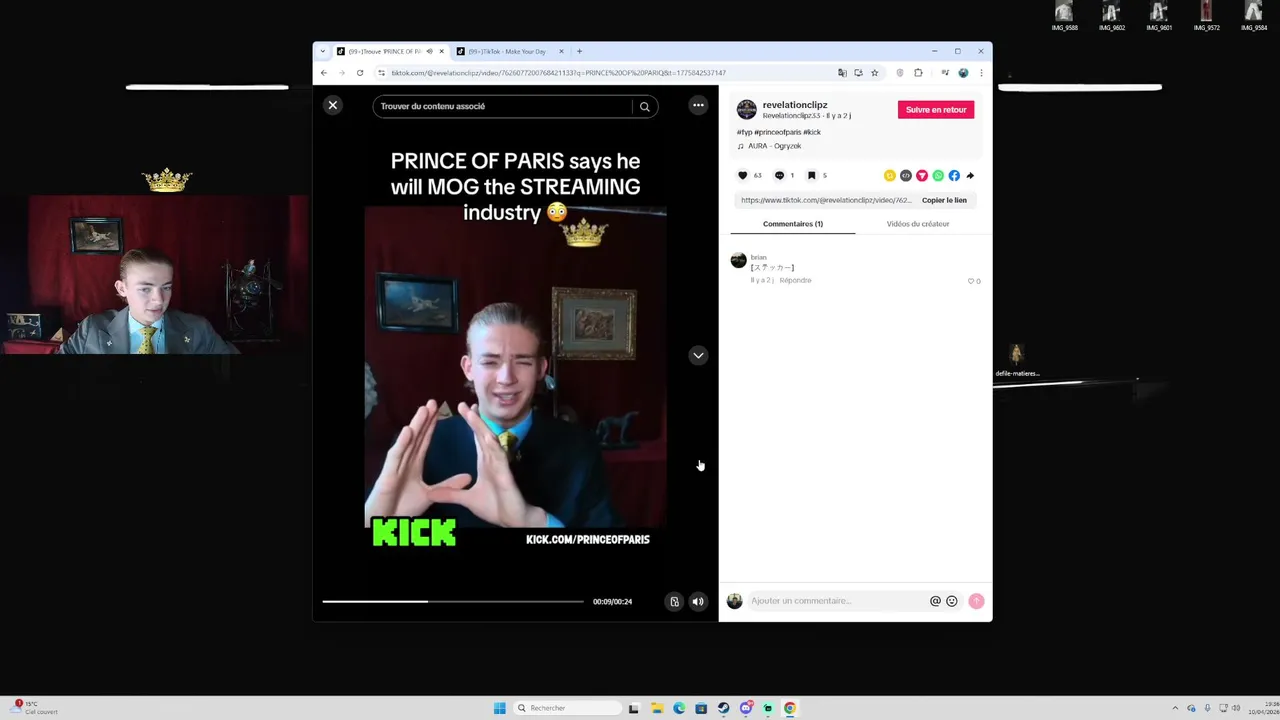Open Steam from the taskbar
The image size is (1280, 720).
(x=723, y=708)
